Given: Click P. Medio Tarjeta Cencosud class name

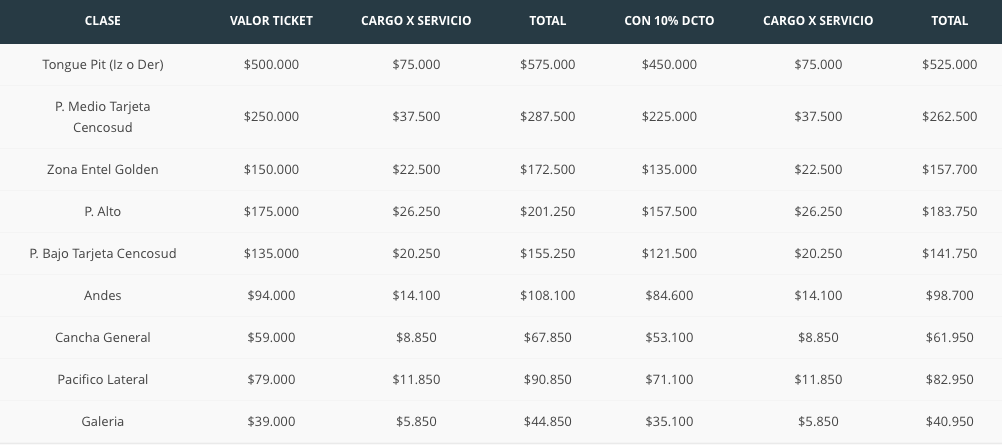Looking at the screenshot, I should (103, 117).
